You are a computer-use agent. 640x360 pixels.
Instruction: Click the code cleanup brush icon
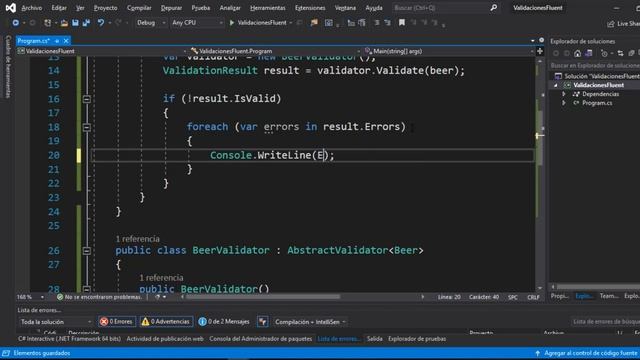tap(158, 297)
